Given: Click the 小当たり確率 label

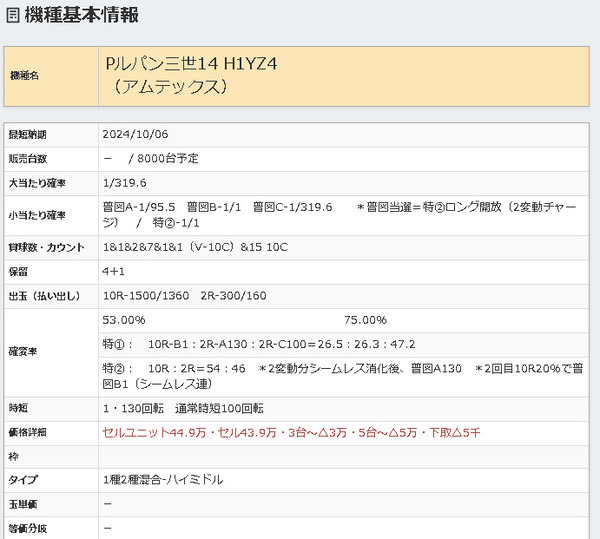Looking at the screenshot, I should tap(37, 215).
